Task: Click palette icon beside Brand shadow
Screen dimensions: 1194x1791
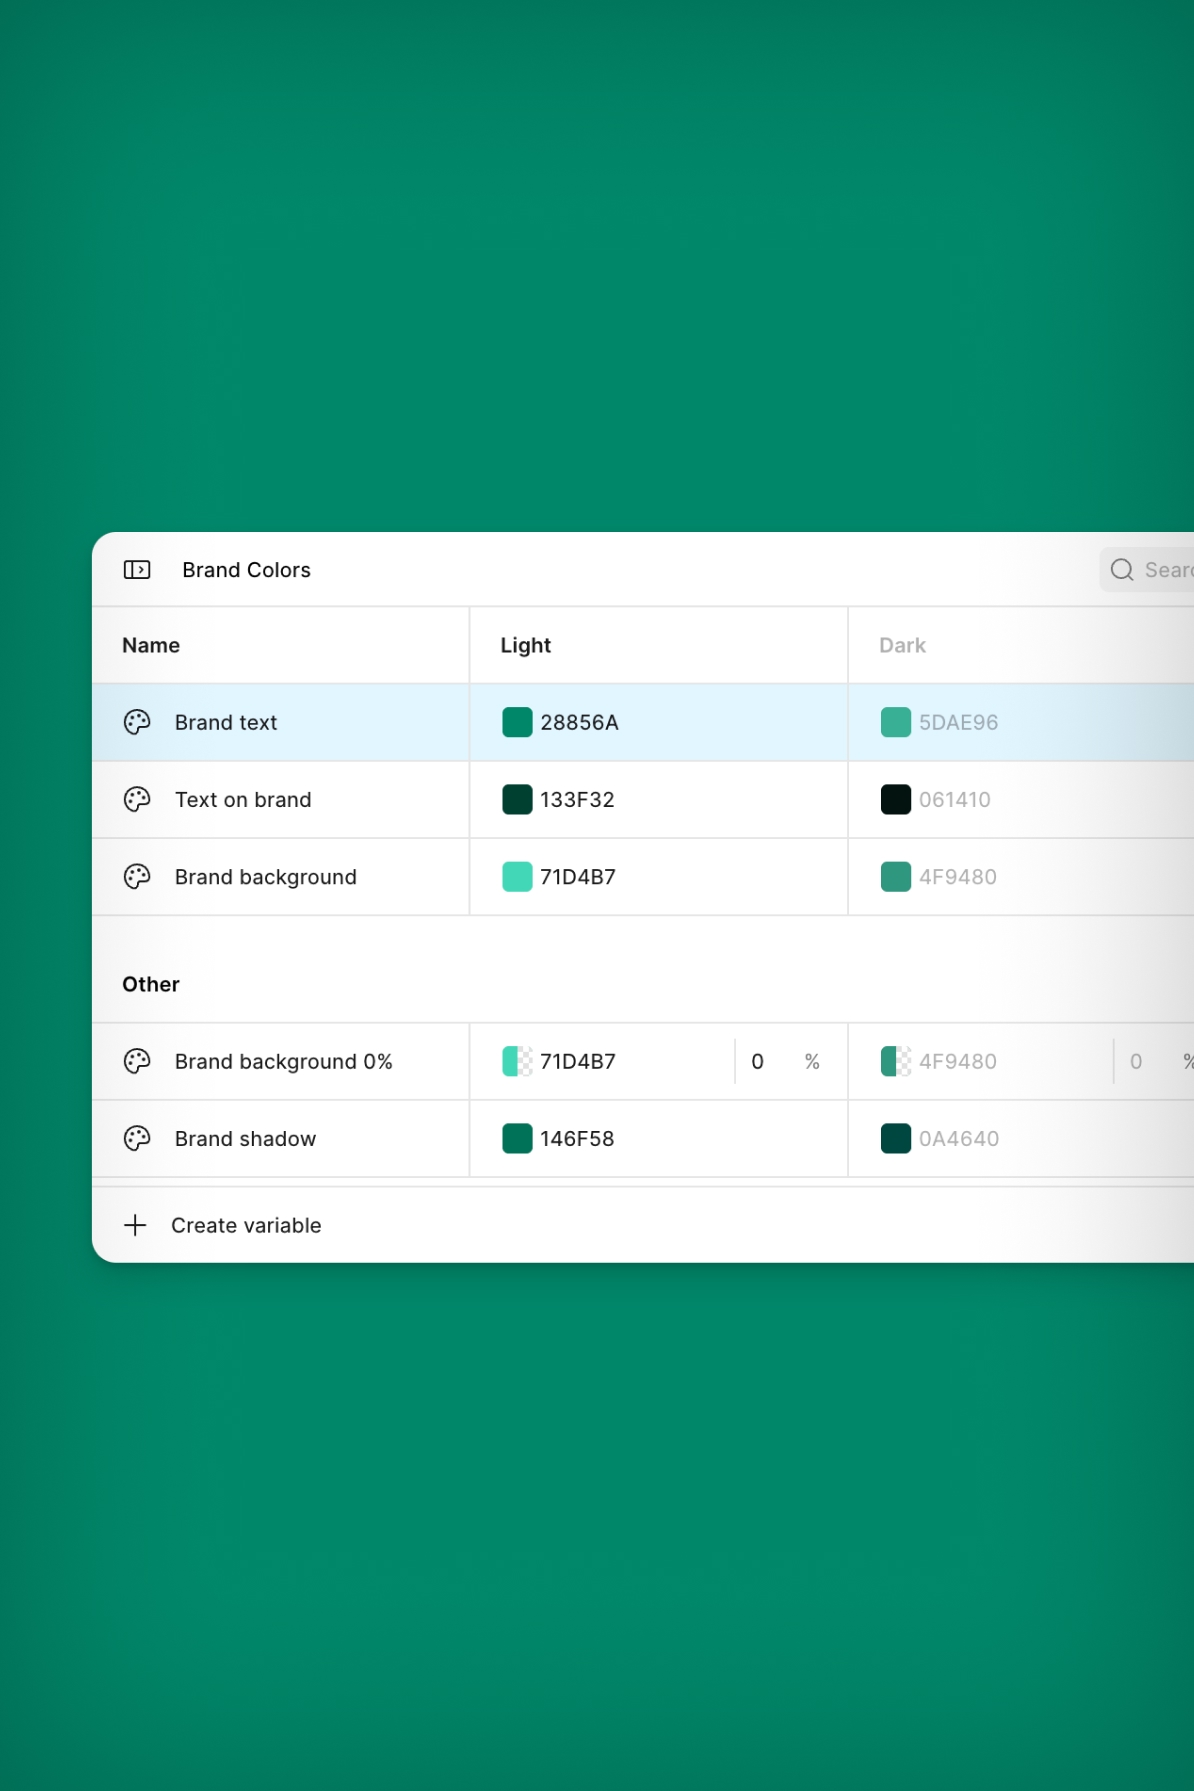Action: [x=137, y=1138]
